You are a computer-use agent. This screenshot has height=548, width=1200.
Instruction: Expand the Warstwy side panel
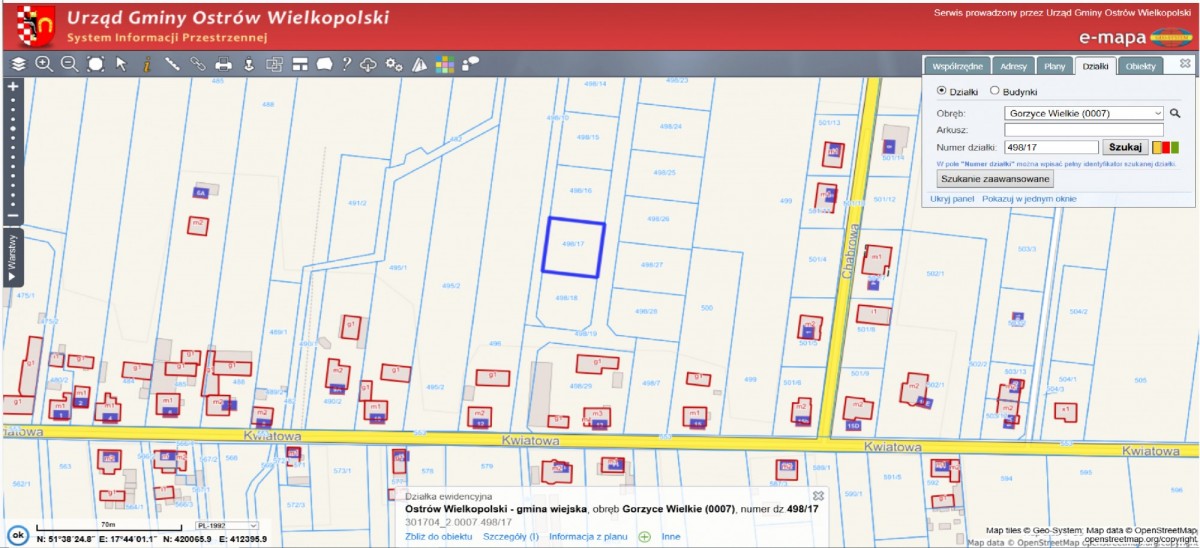tap(12, 257)
